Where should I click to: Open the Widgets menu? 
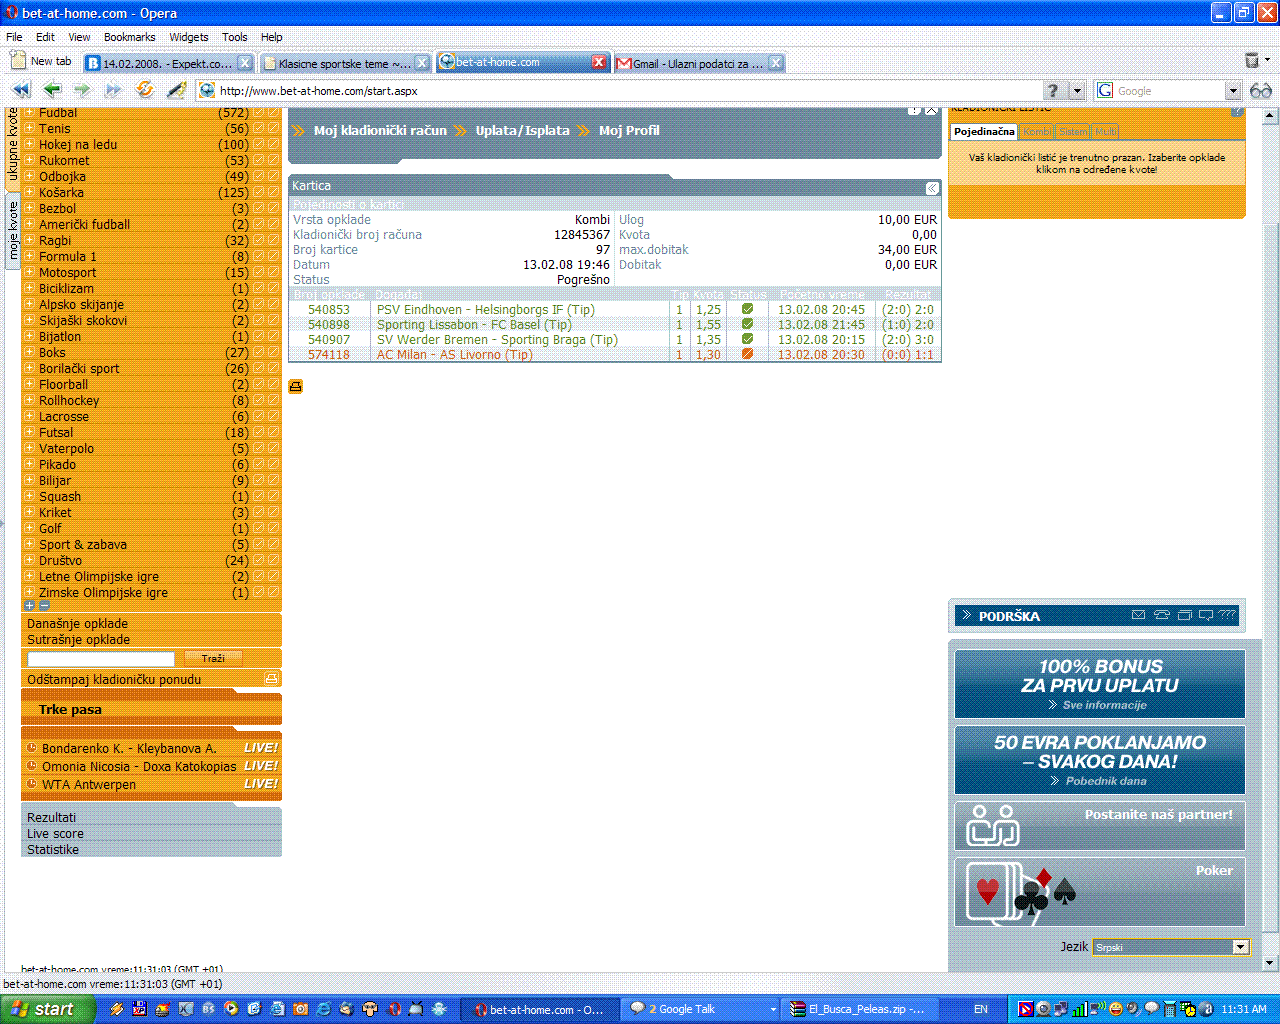tap(189, 37)
